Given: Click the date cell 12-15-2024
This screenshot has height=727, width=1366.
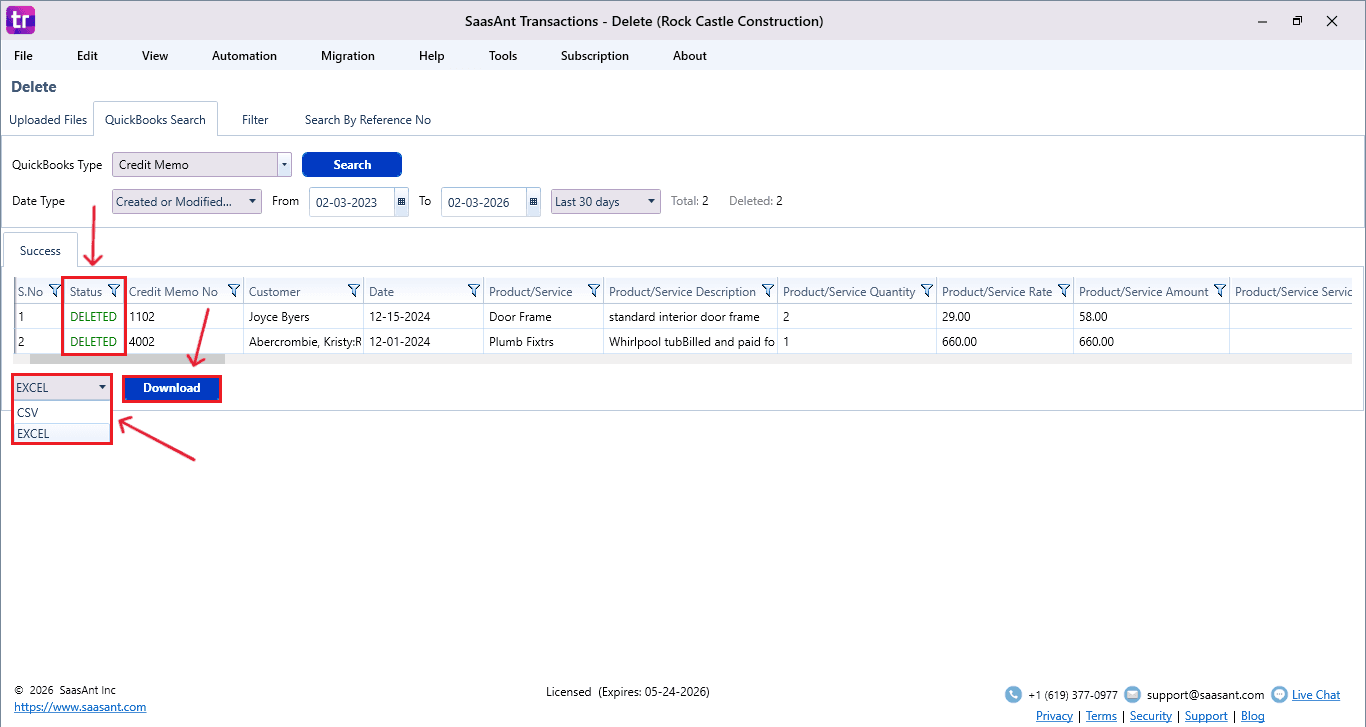Looking at the screenshot, I should [x=424, y=317].
